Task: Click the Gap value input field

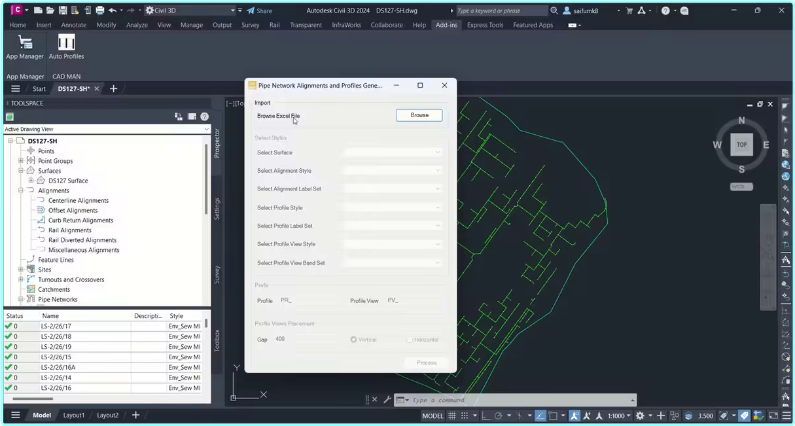Action: tap(307, 339)
